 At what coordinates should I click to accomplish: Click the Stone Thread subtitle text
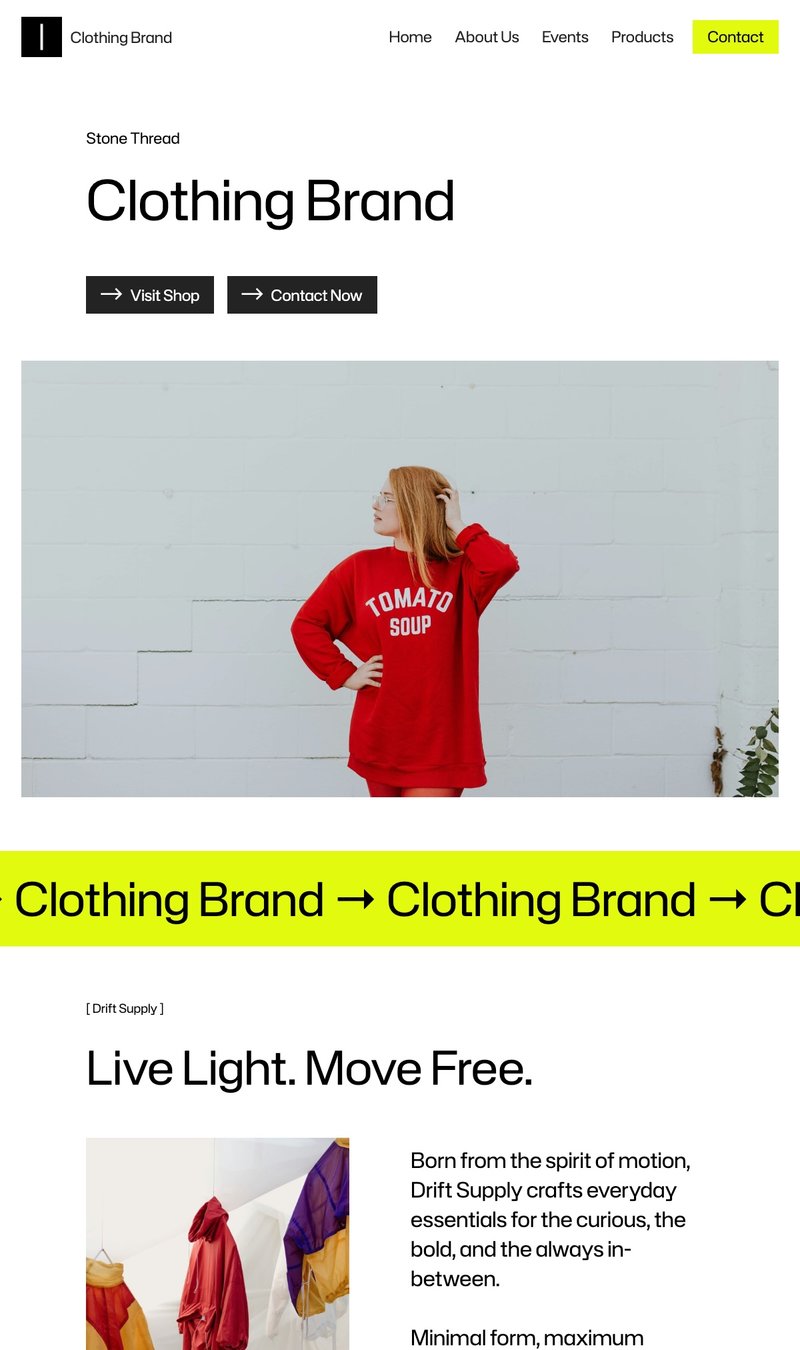pos(133,138)
